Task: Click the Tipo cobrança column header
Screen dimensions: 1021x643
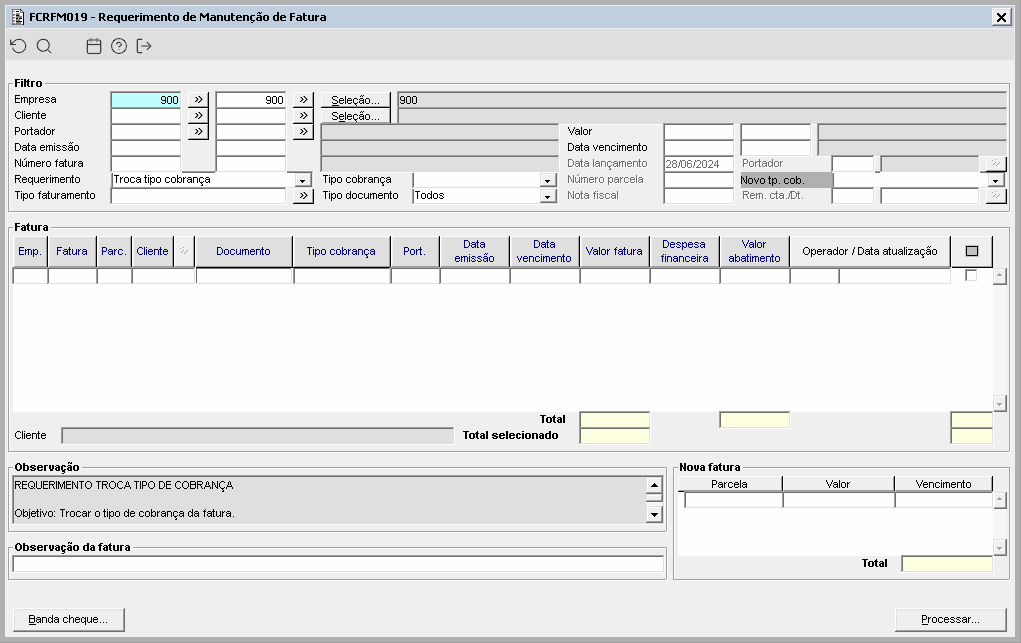Action: point(341,251)
